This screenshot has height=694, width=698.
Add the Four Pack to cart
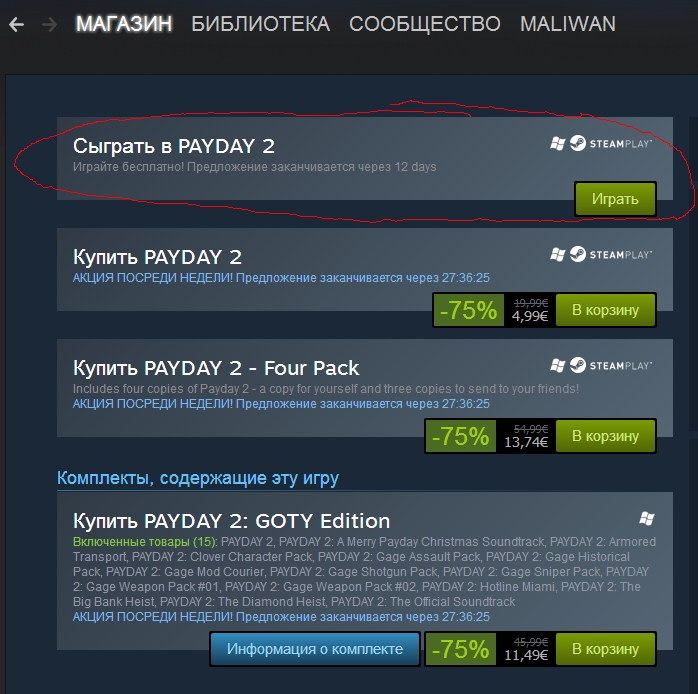click(605, 436)
